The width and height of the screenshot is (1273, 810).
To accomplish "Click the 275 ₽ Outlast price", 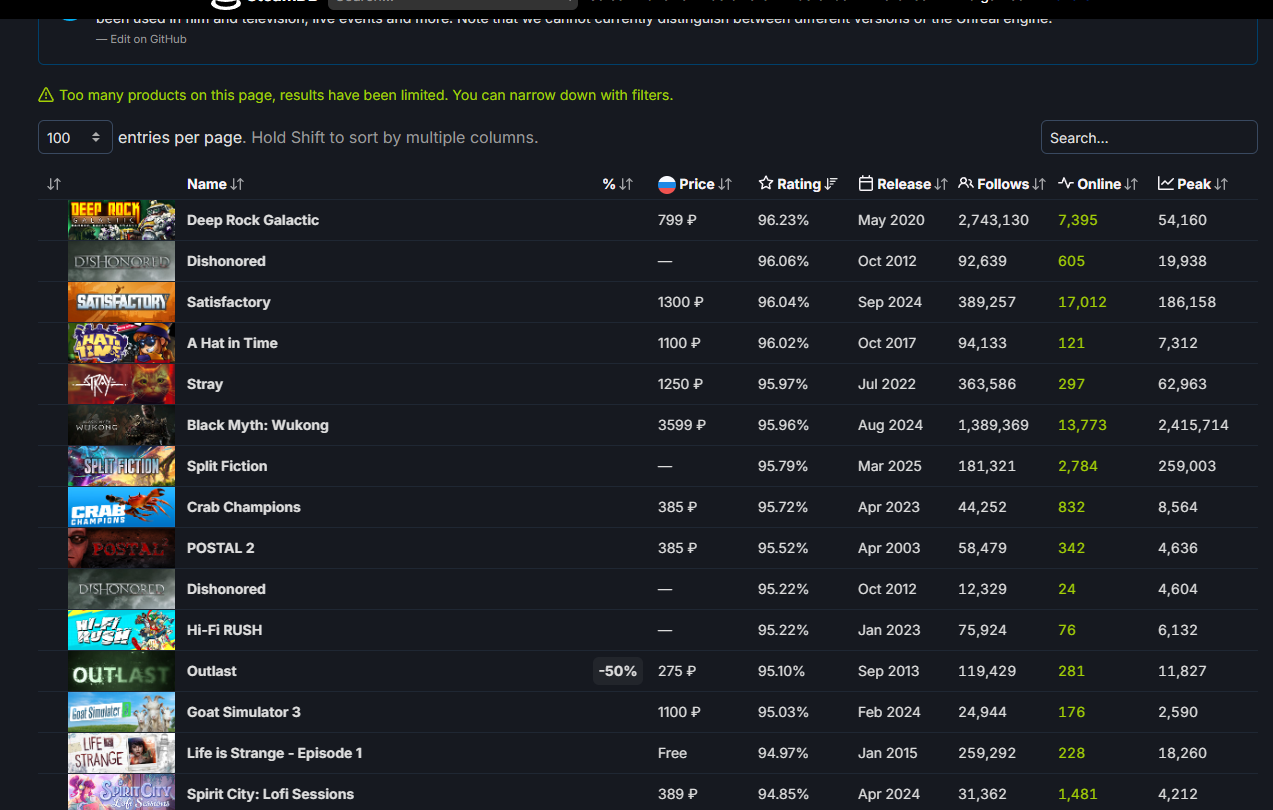I will [677, 671].
